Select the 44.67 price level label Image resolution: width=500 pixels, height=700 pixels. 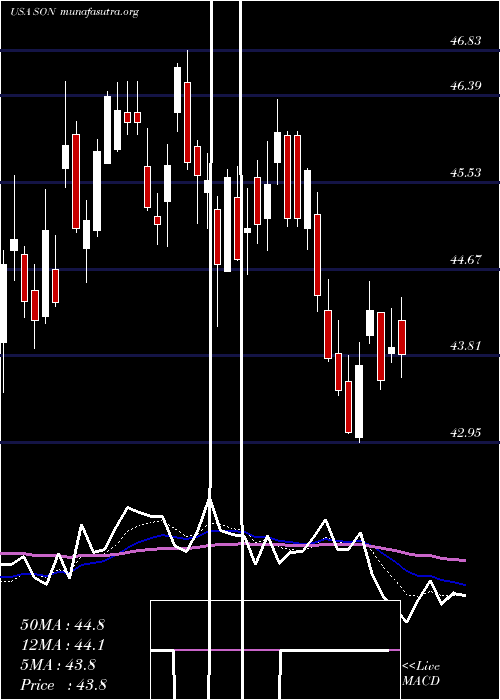pyautogui.click(x=466, y=259)
